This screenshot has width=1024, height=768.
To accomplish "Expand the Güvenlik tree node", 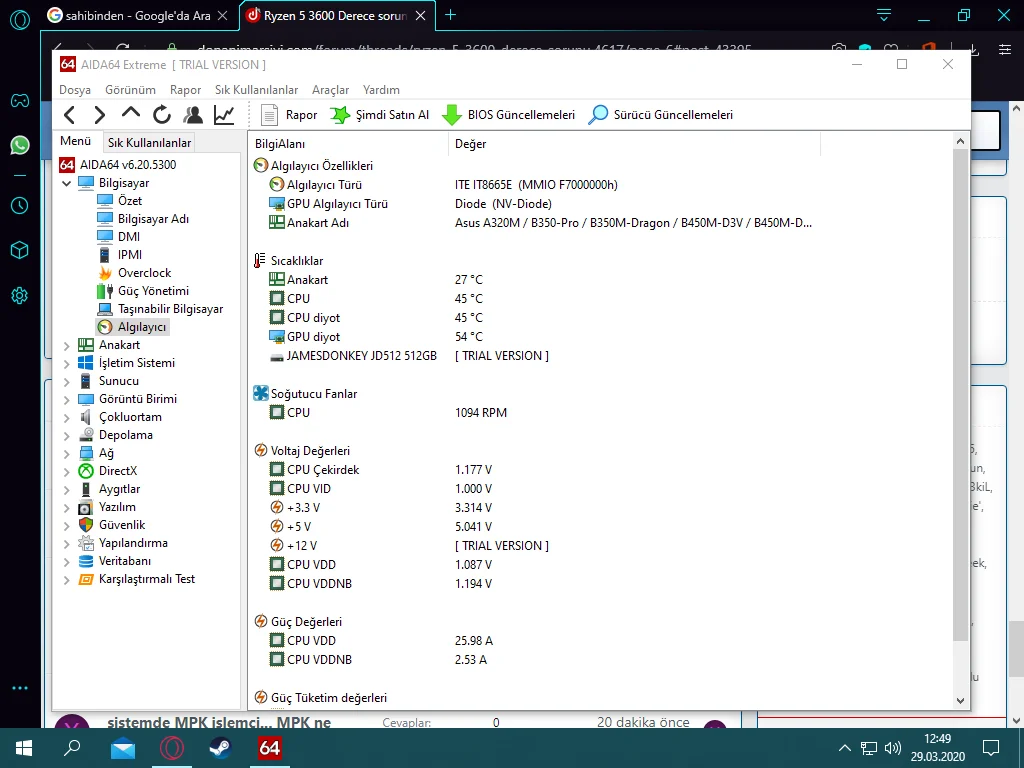I will coord(66,526).
